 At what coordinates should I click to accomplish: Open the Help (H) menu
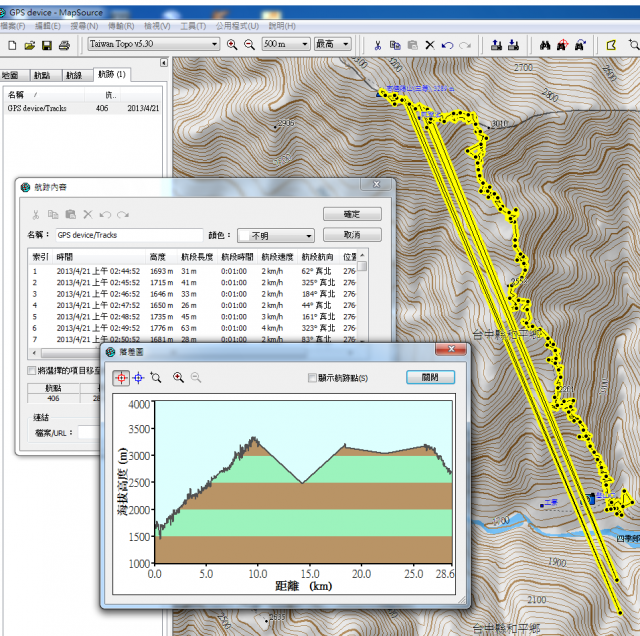click(x=282, y=26)
